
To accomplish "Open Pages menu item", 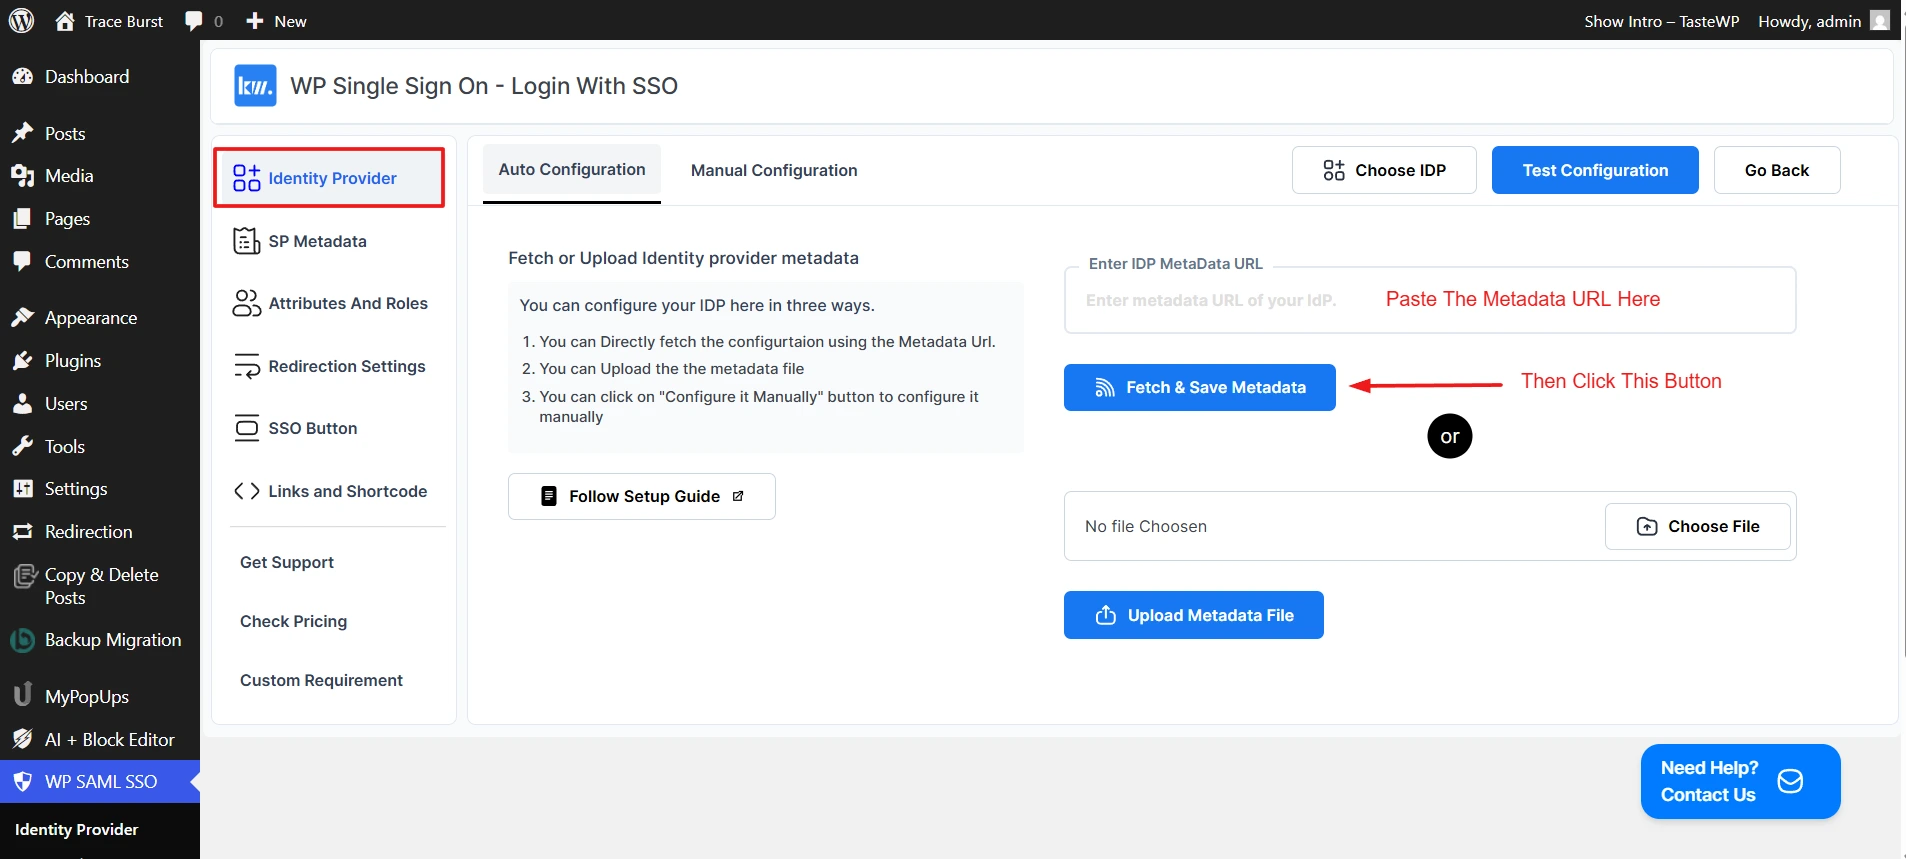I will coord(100,219).
